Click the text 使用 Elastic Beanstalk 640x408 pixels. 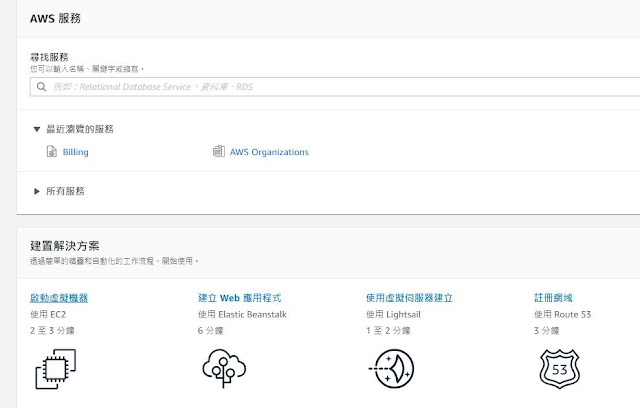242,315
